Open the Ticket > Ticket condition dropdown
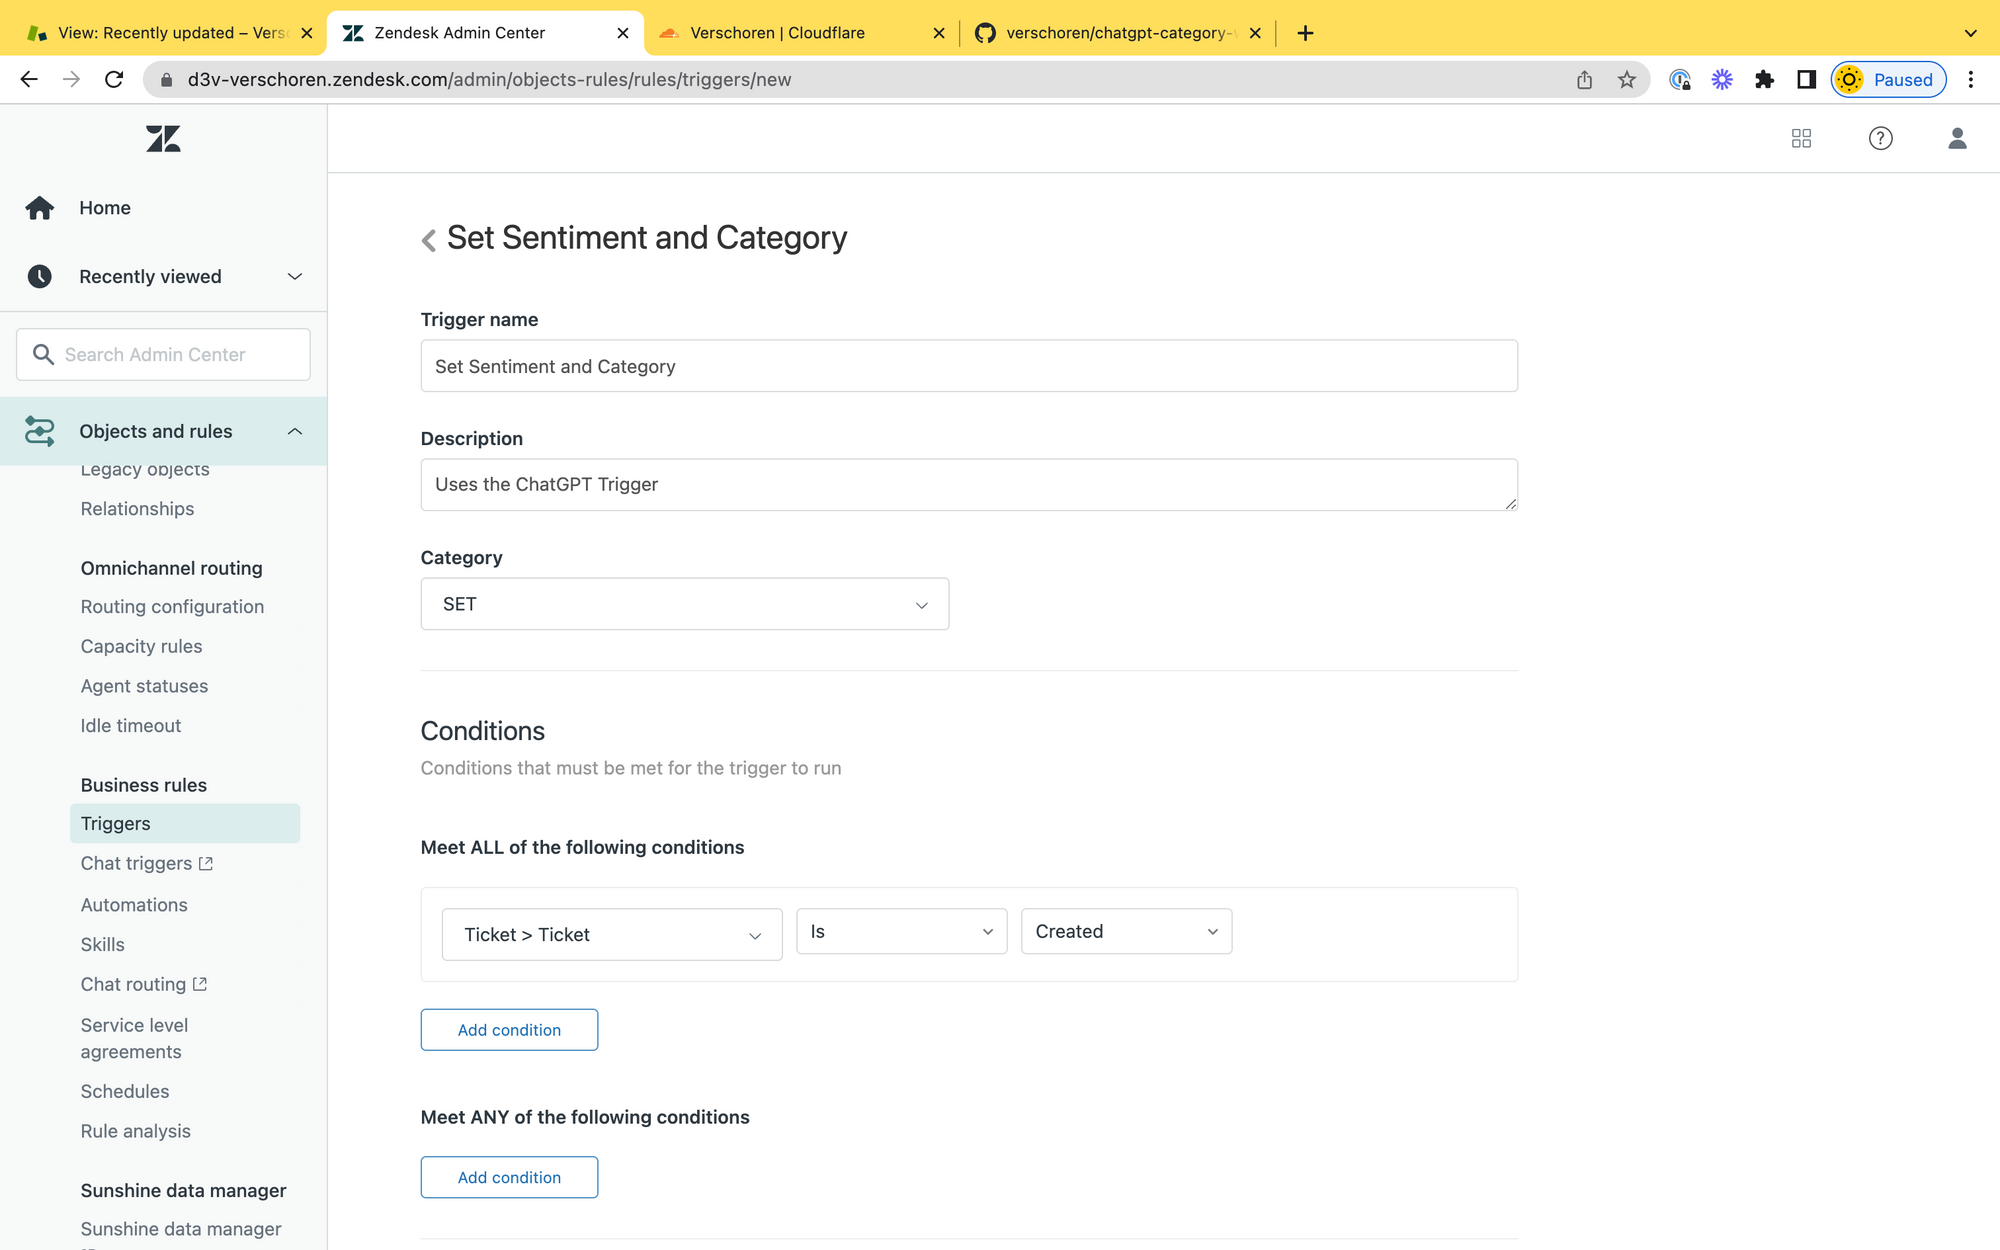The height and width of the screenshot is (1250, 2000). click(611, 935)
